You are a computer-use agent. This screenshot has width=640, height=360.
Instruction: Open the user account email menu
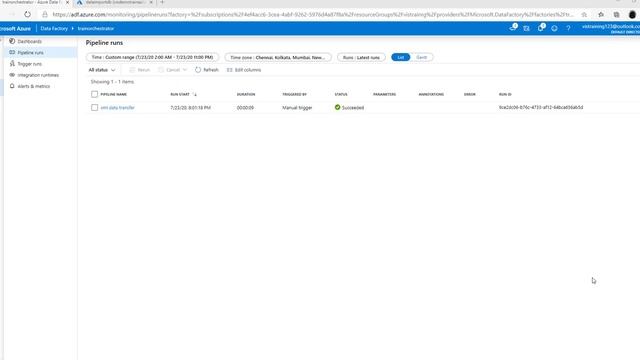coord(611,28)
